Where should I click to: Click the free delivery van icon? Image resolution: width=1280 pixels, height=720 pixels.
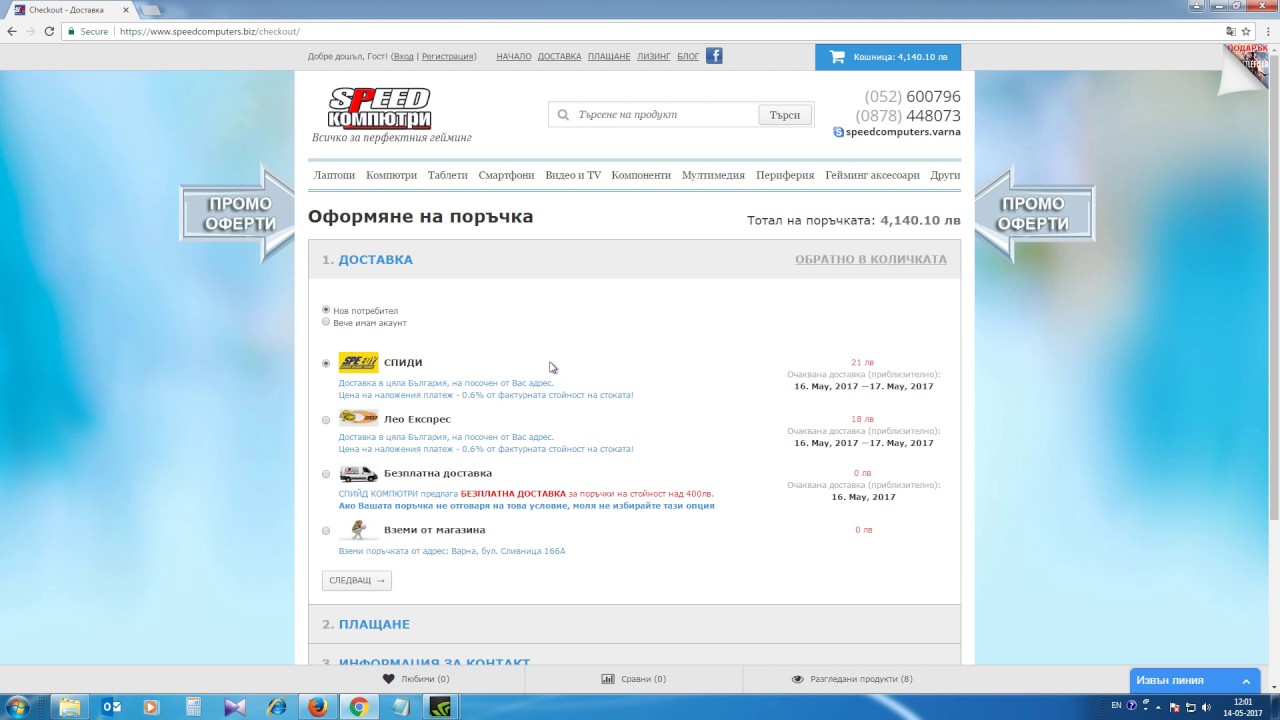(x=358, y=474)
